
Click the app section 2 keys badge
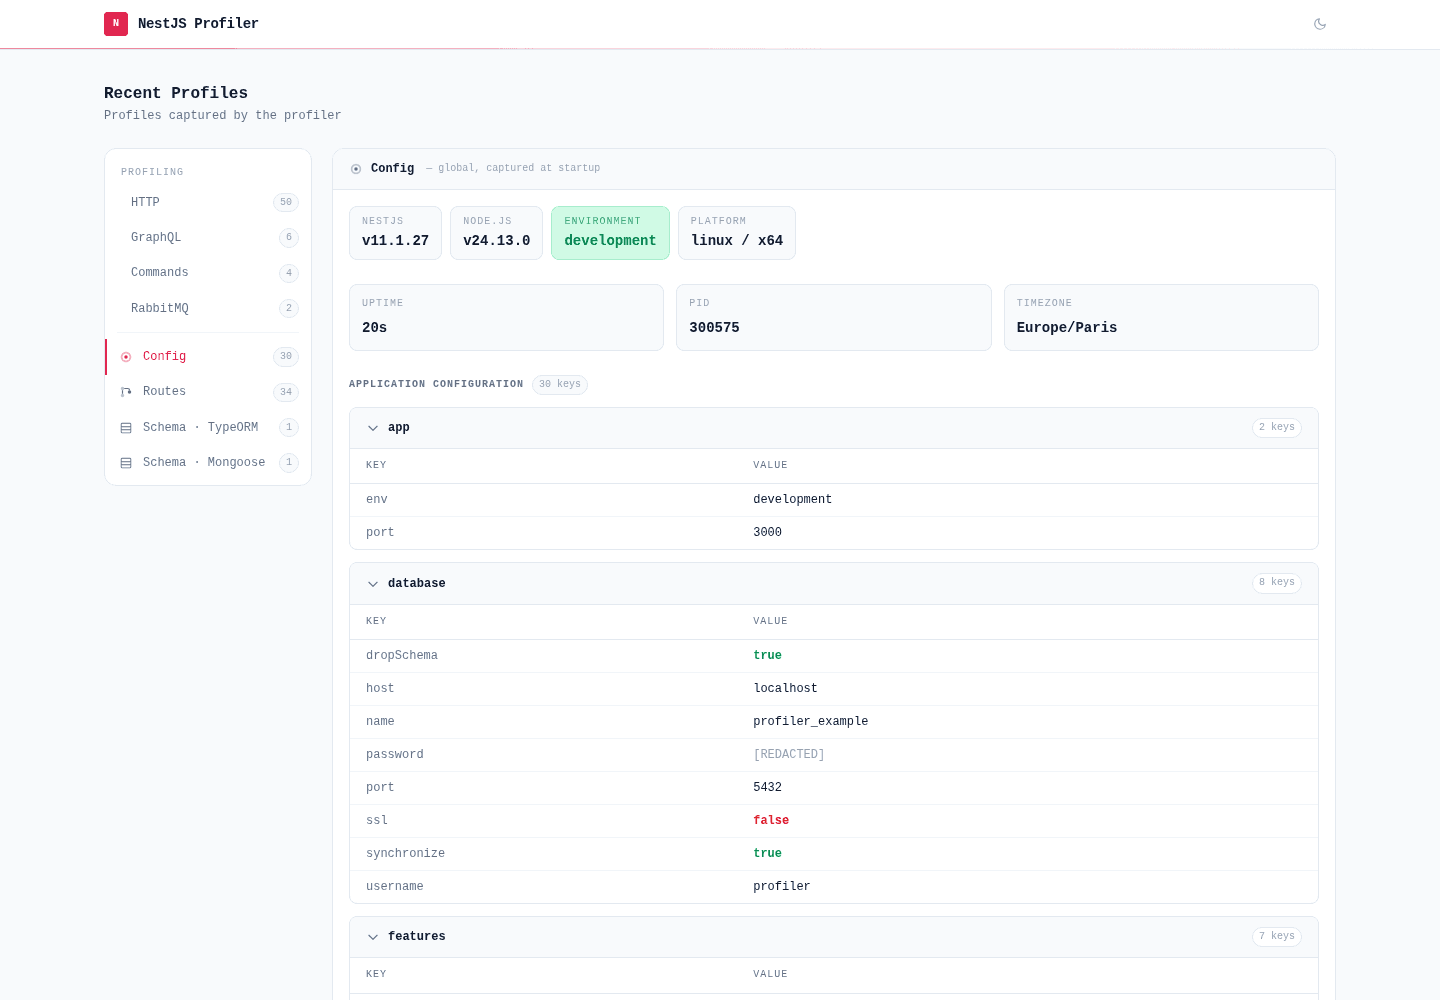[1277, 428]
